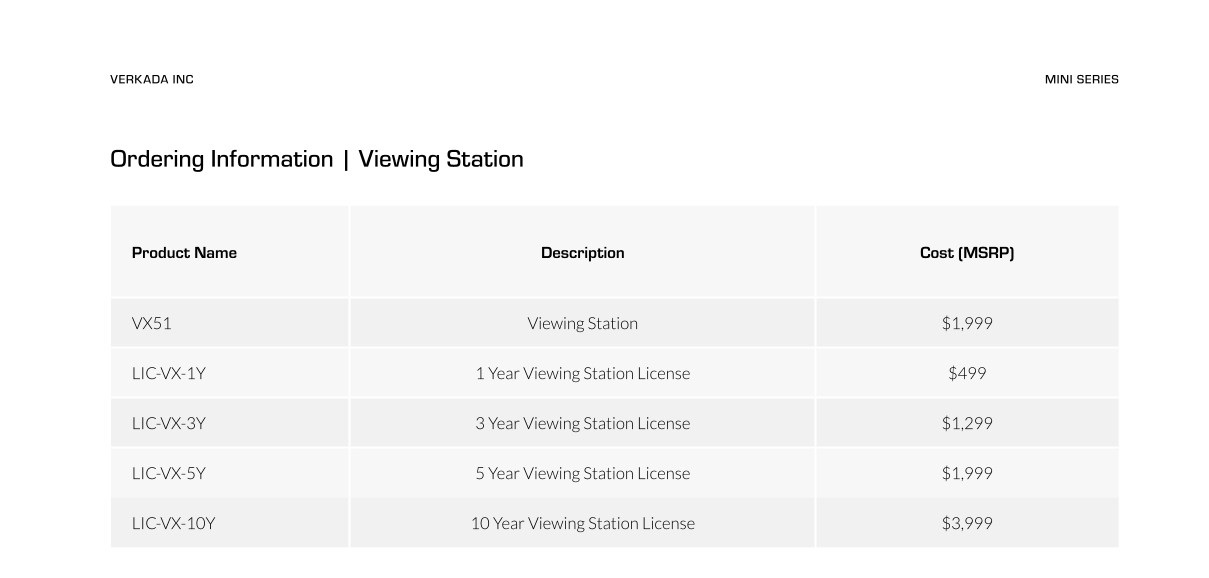
Task: Select the VX51 product name cell
Action: 152,323
